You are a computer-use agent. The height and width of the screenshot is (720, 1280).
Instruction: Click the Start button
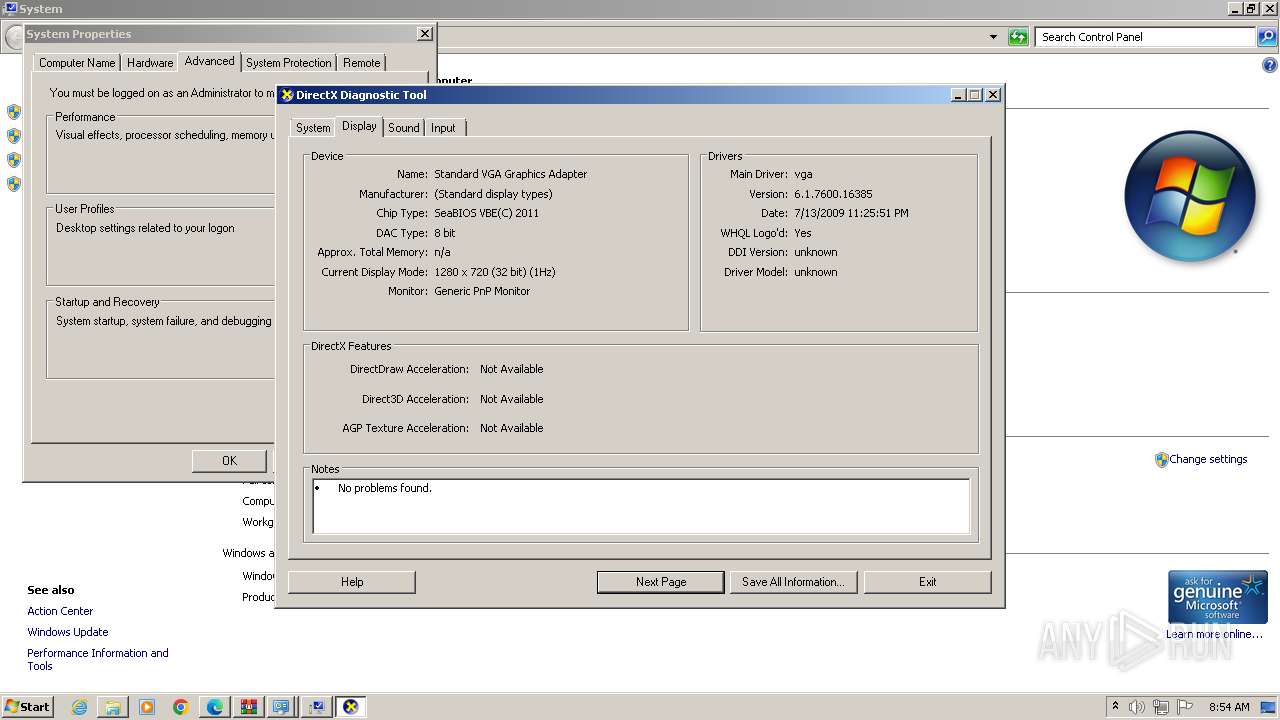tap(28, 707)
